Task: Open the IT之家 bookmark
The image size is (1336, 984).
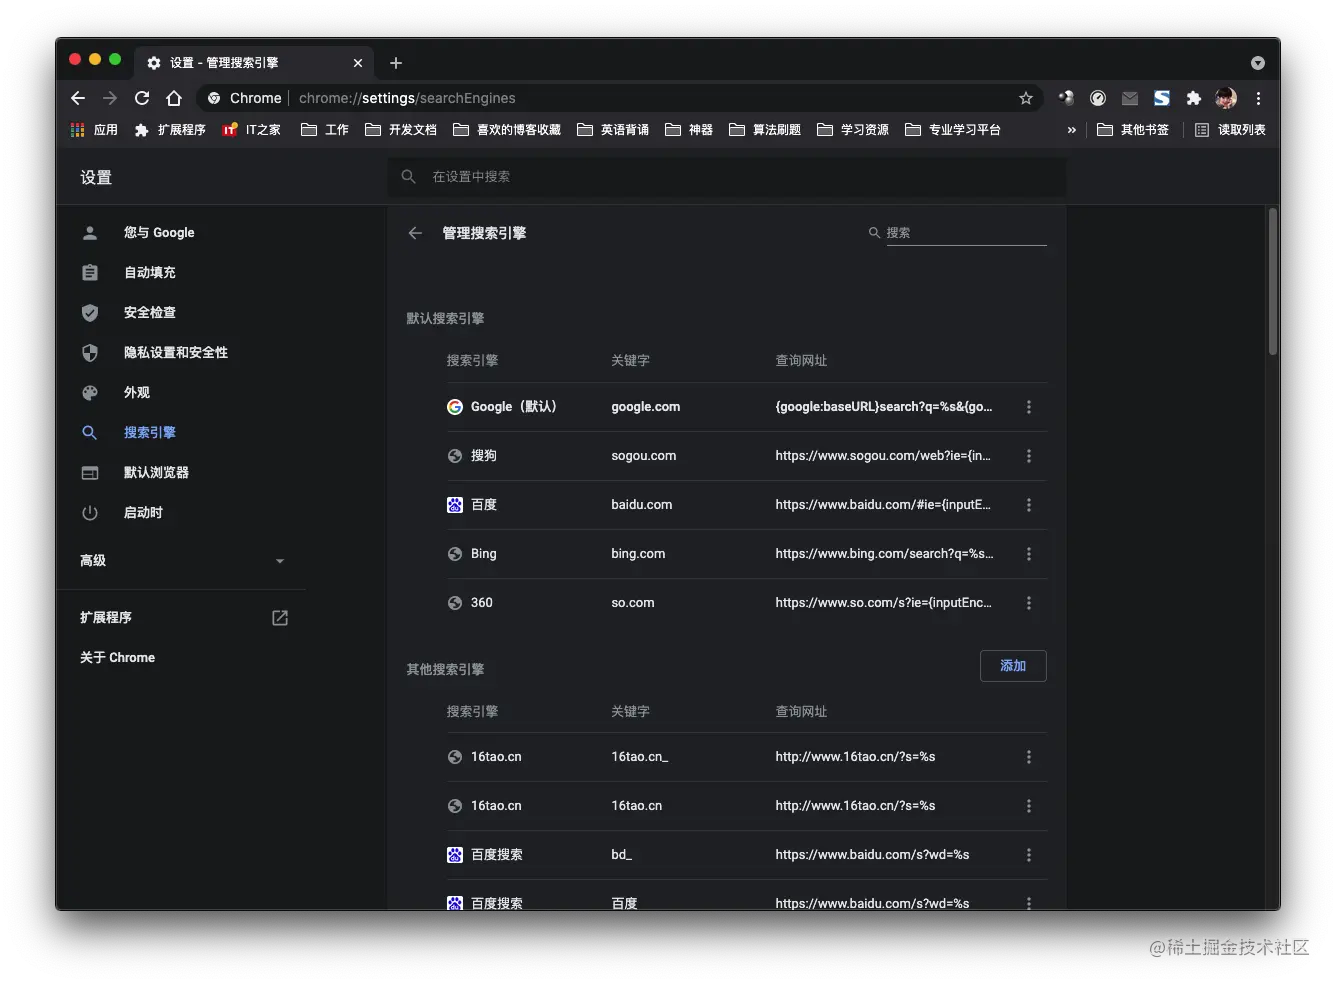Action: click(251, 130)
